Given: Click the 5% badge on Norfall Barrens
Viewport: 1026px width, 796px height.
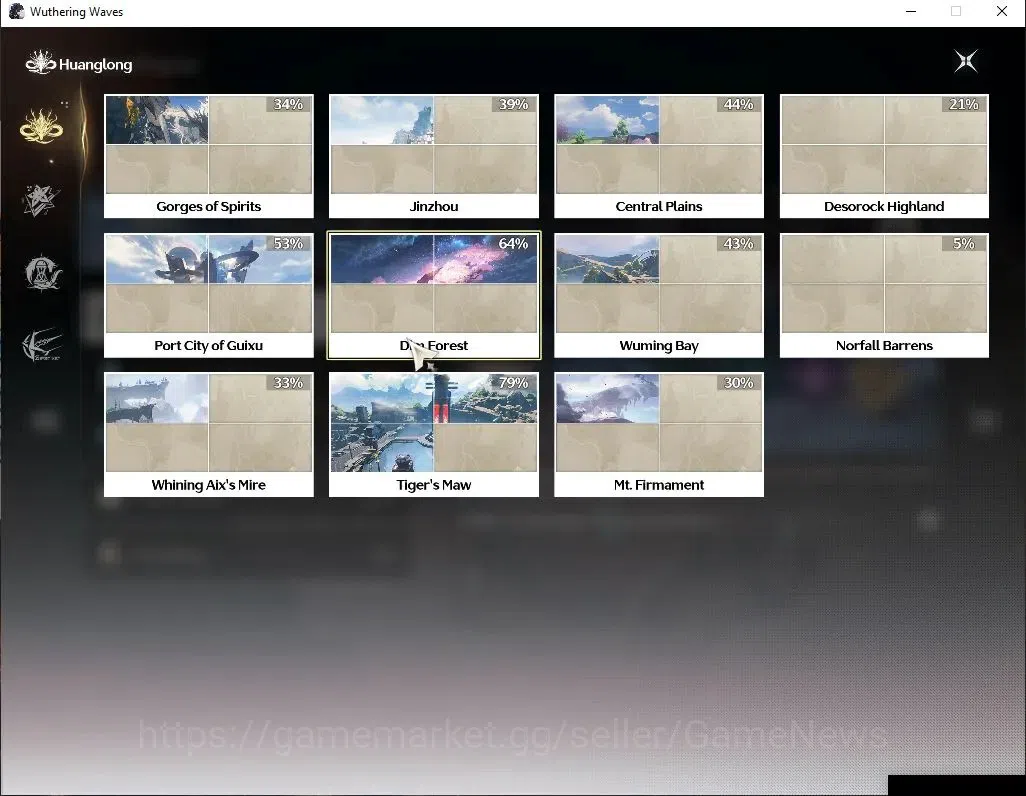Looking at the screenshot, I should pyautogui.click(x=964, y=244).
